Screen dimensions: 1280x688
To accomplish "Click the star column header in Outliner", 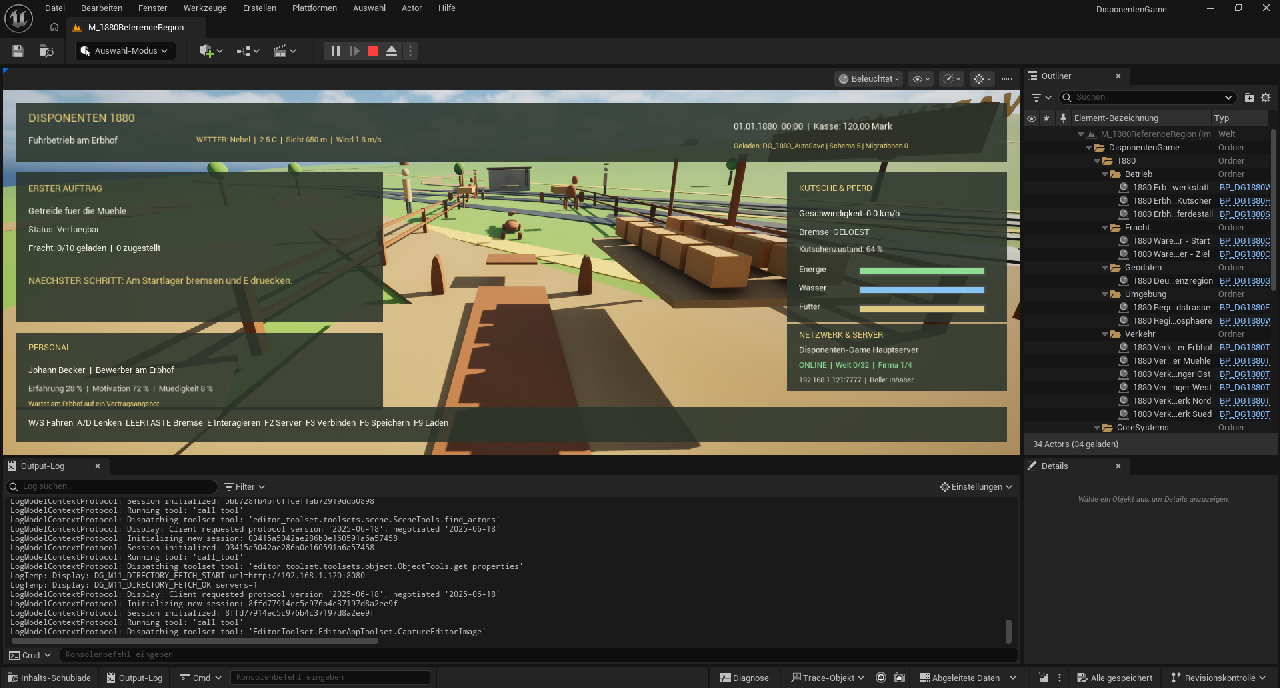I will [1046, 118].
